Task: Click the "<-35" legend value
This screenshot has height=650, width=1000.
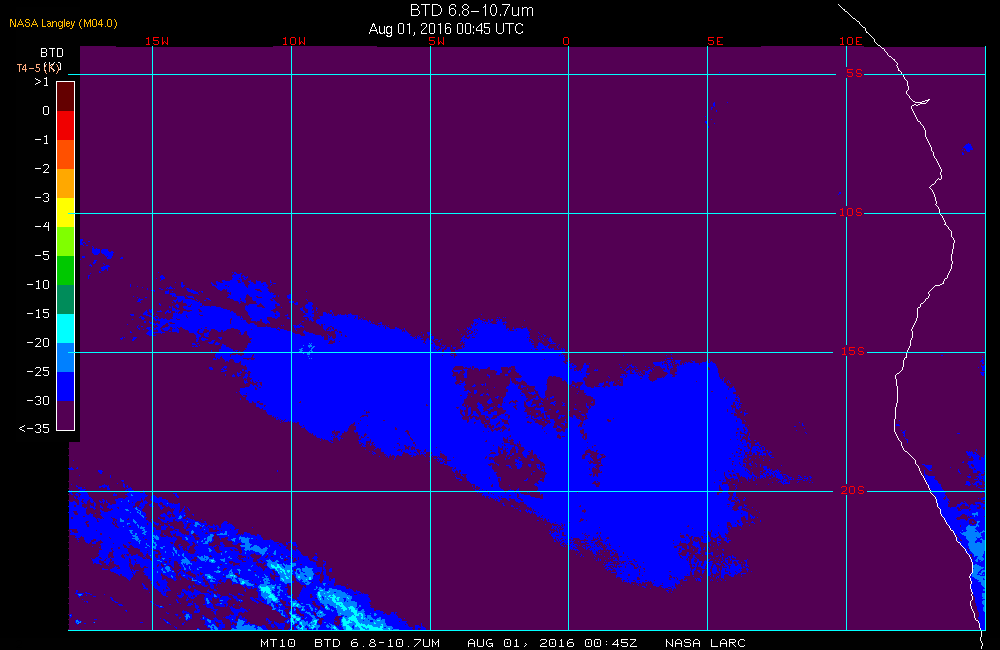Action: tap(34, 428)
